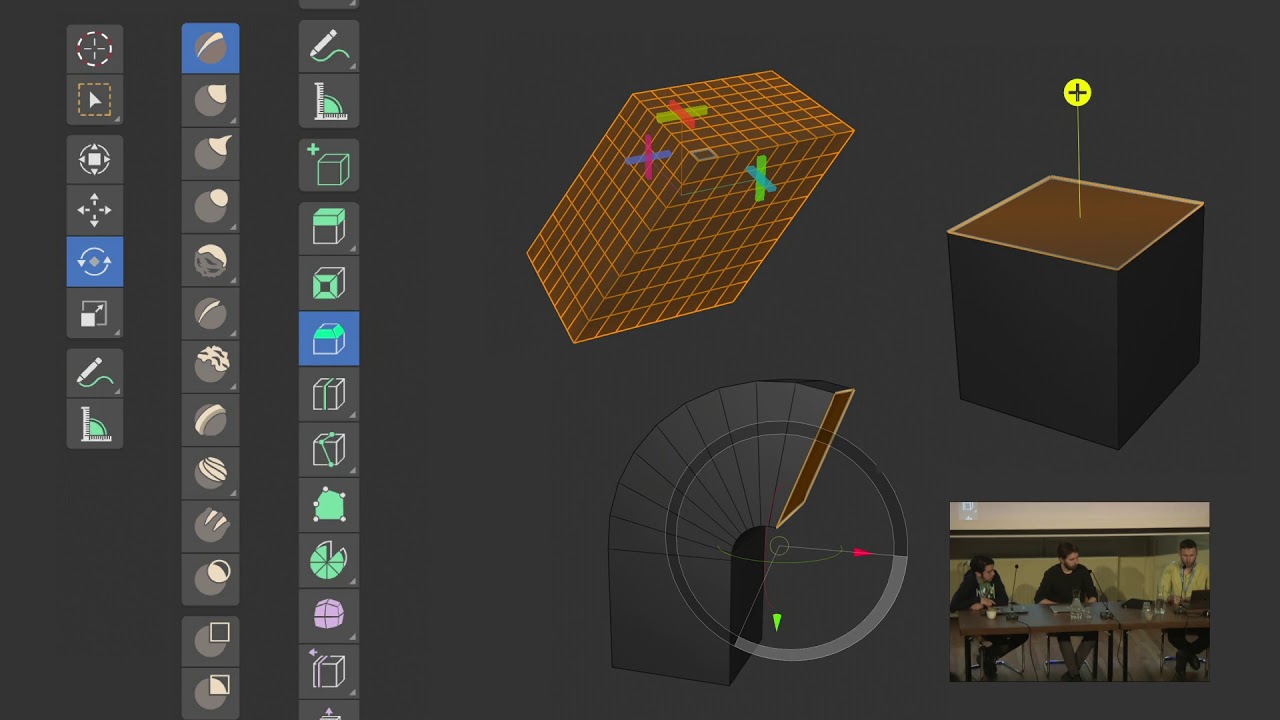Select the Select Box arrow tool
Screen dimensions: 1280x720
pyautogui.click(x=94, y=100)
